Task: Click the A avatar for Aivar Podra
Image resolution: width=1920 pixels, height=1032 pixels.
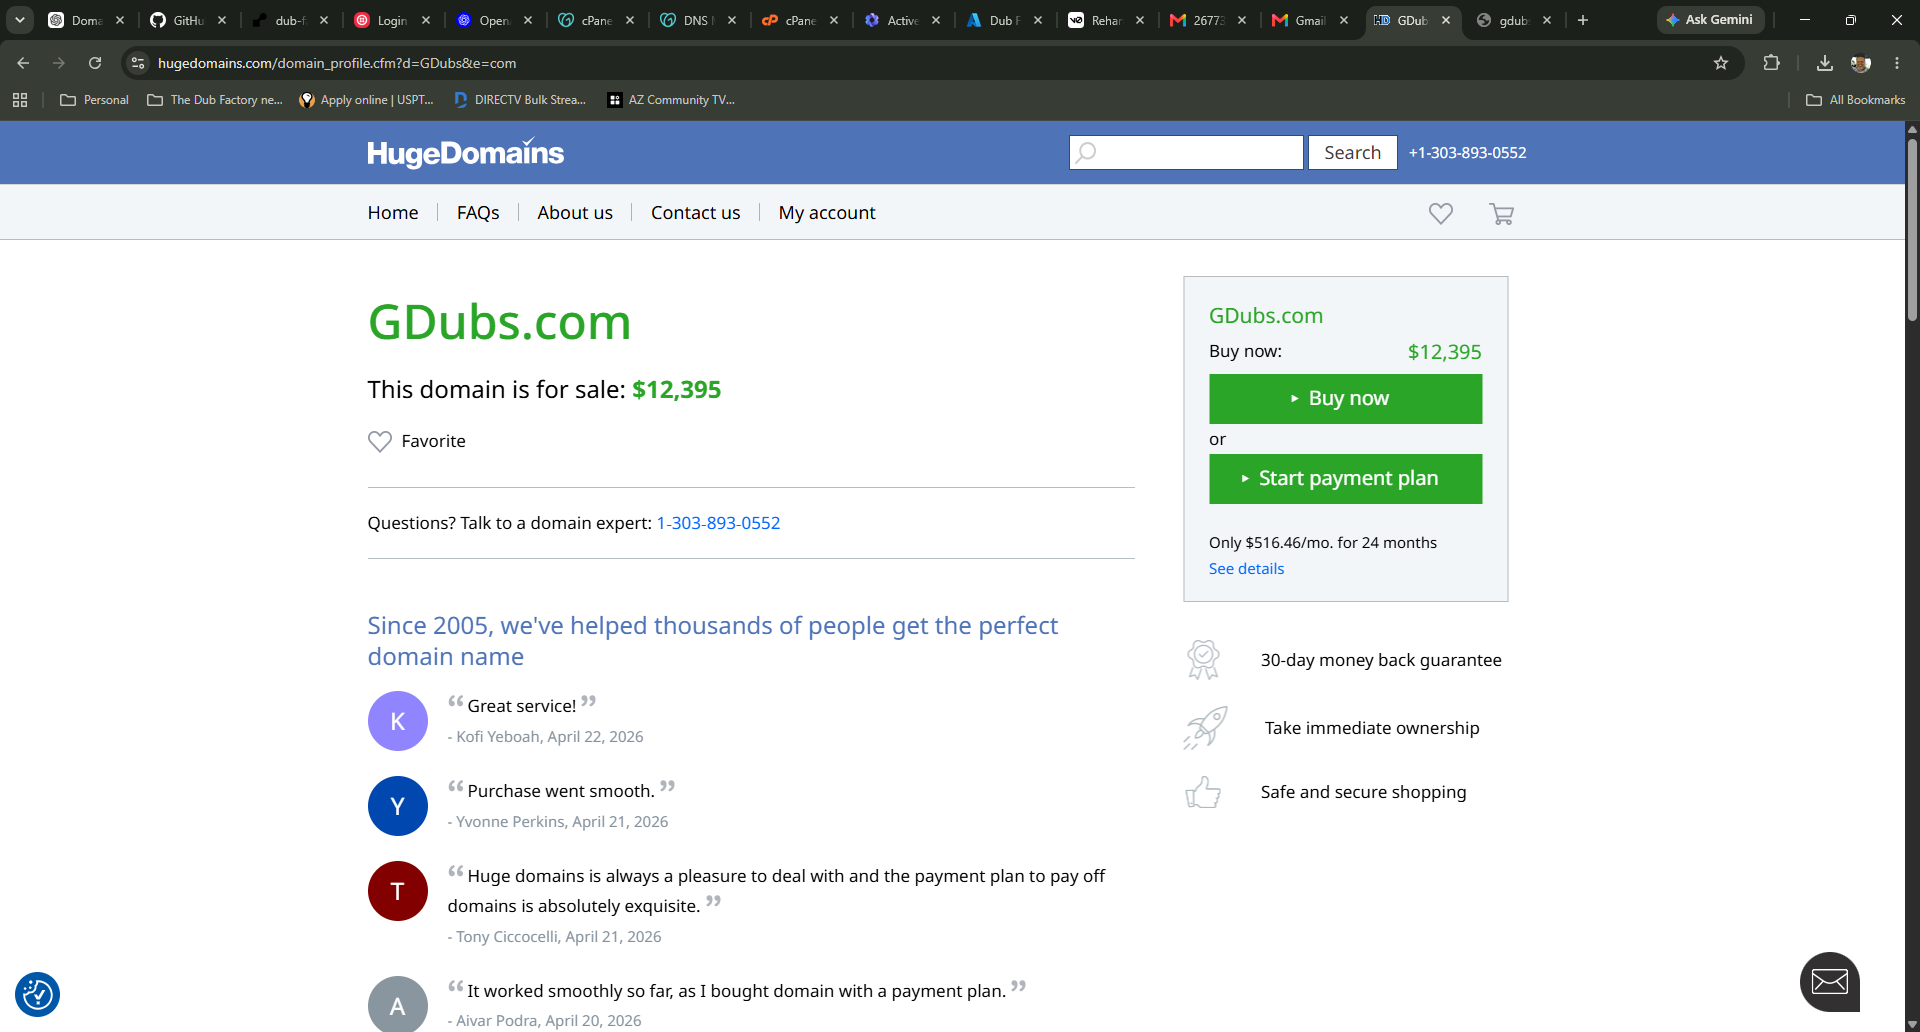Action: pyautogui.click(x=398, y=1004)
